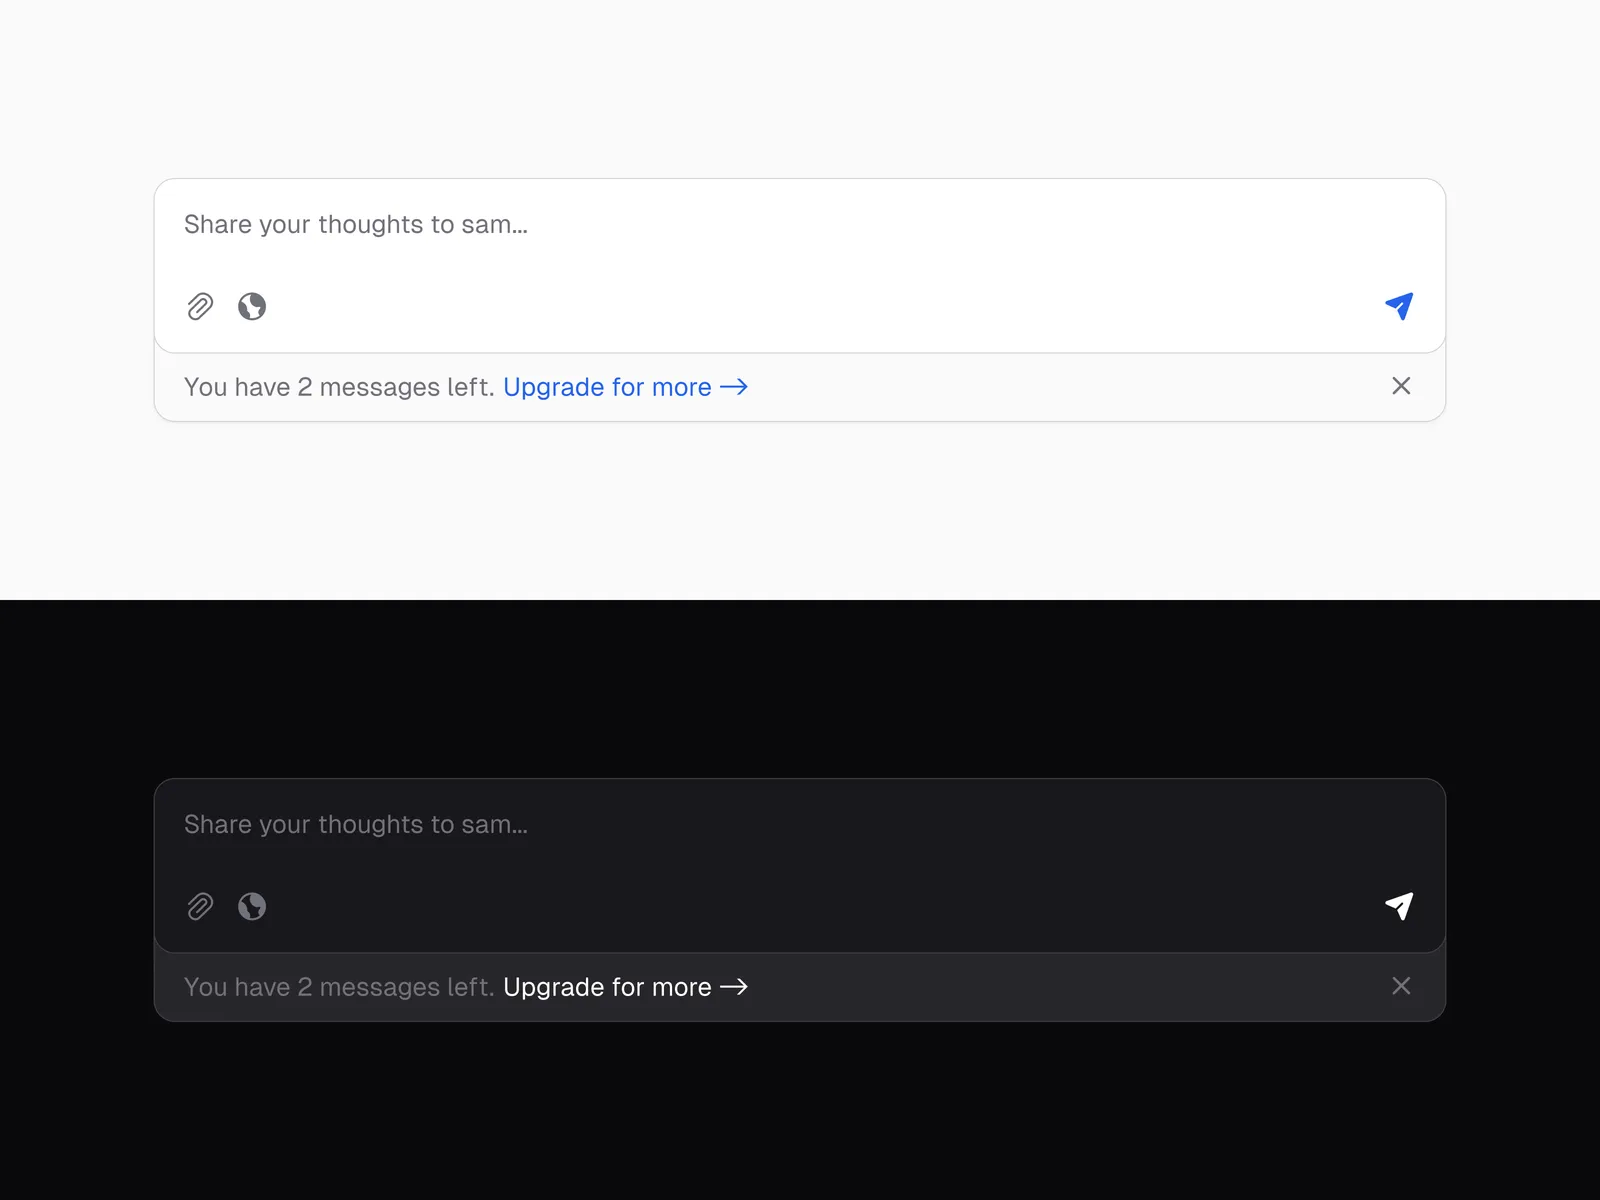Dismiss the dark theme messages-left banner
This screenshot has height=1200, width=1600.
pos(1401,986)
